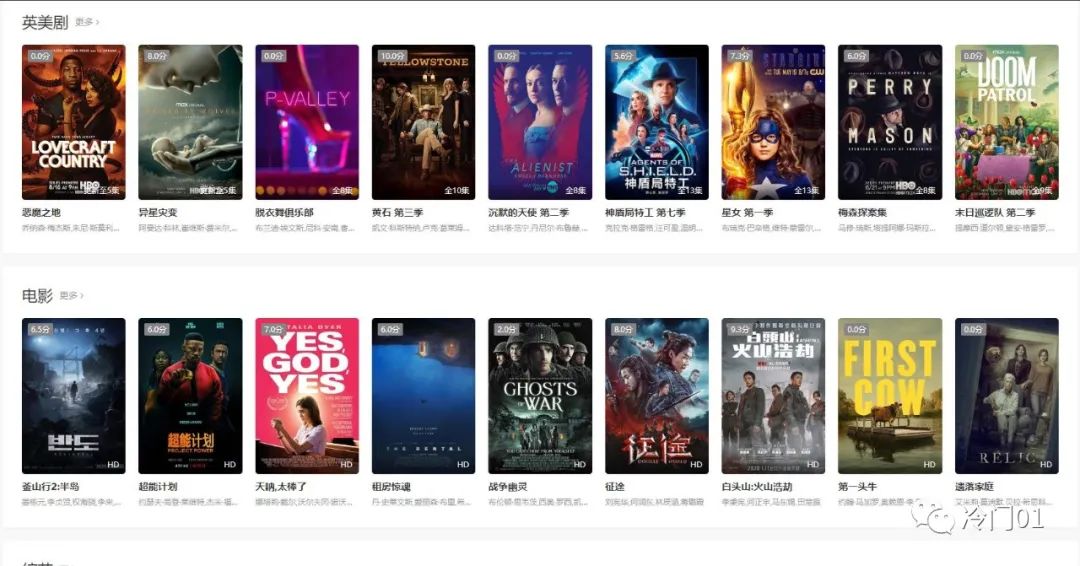Click the 白头山:火山浩劫 title link
Screen dimensions: 1080x566
click(x=757, y=487)
